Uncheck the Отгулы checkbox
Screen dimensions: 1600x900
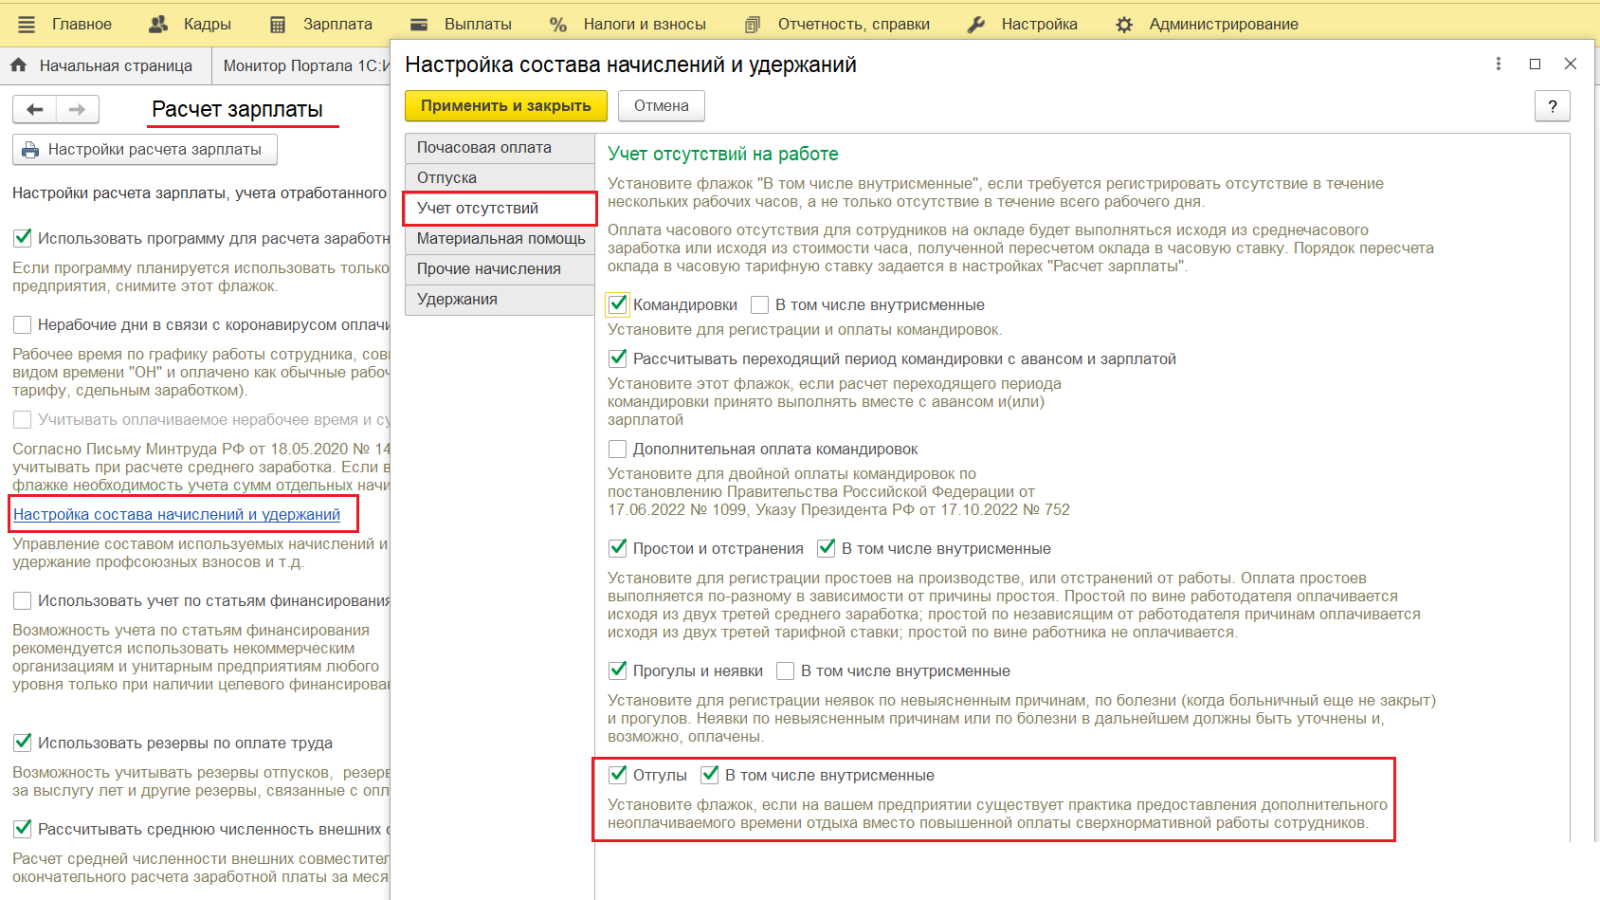pyautogui.click(x=618, y=775)
